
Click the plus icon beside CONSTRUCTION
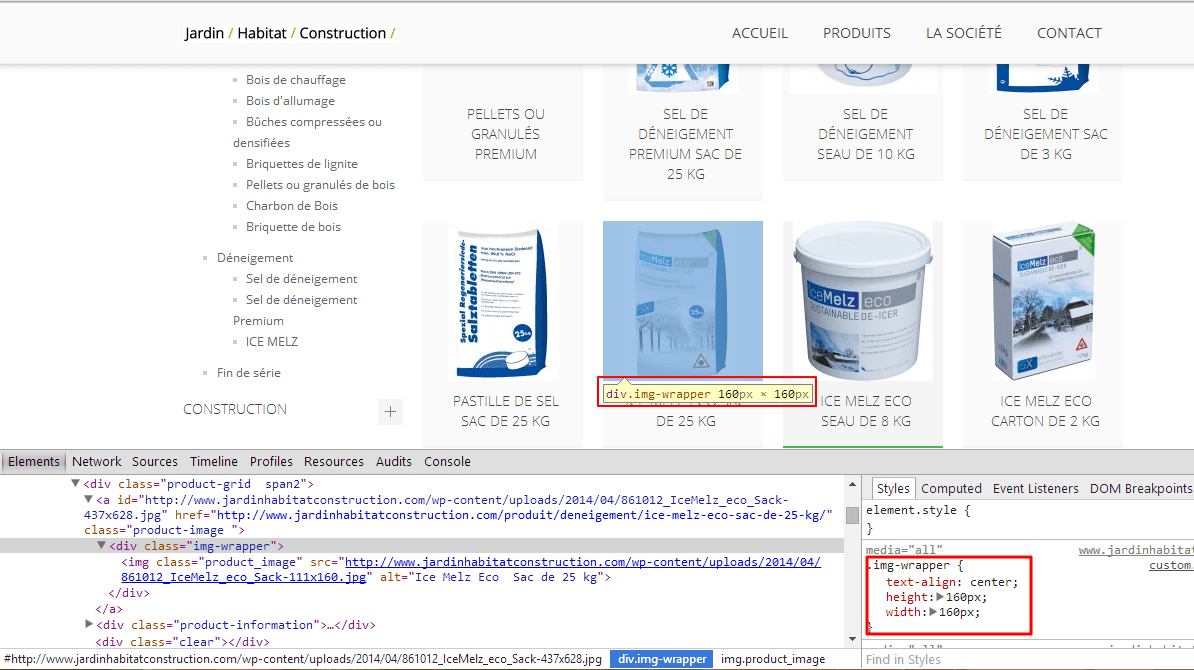pos(390,411)
